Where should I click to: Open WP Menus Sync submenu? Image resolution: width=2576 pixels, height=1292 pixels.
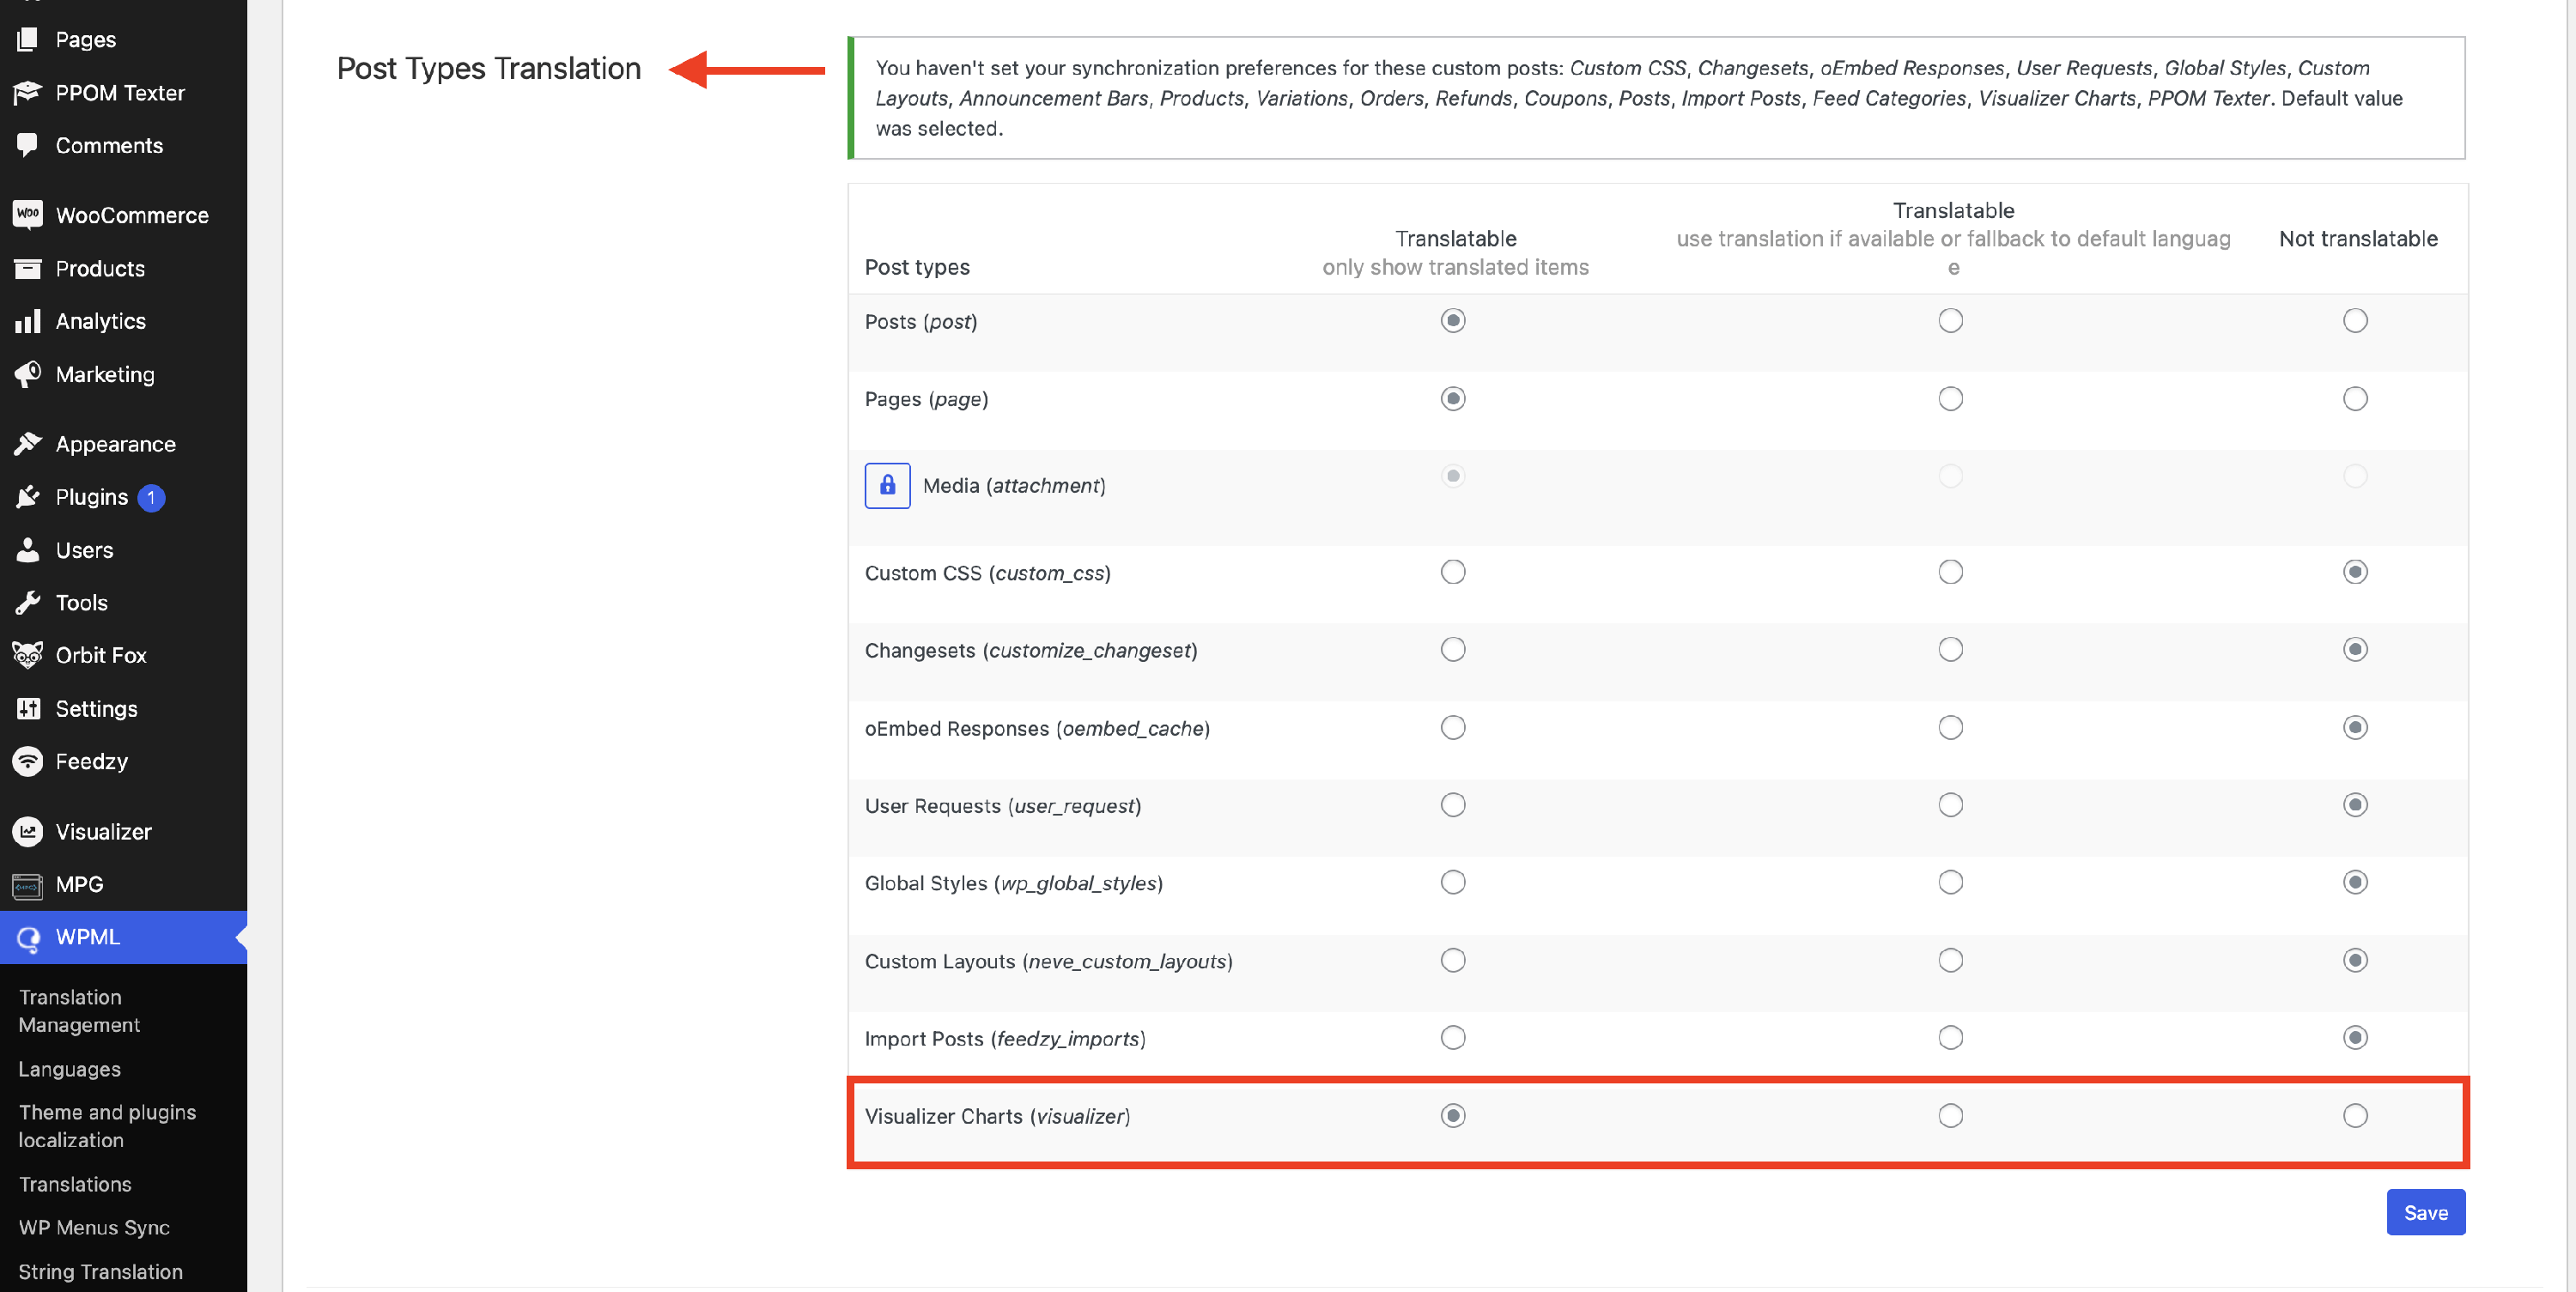94,1227
